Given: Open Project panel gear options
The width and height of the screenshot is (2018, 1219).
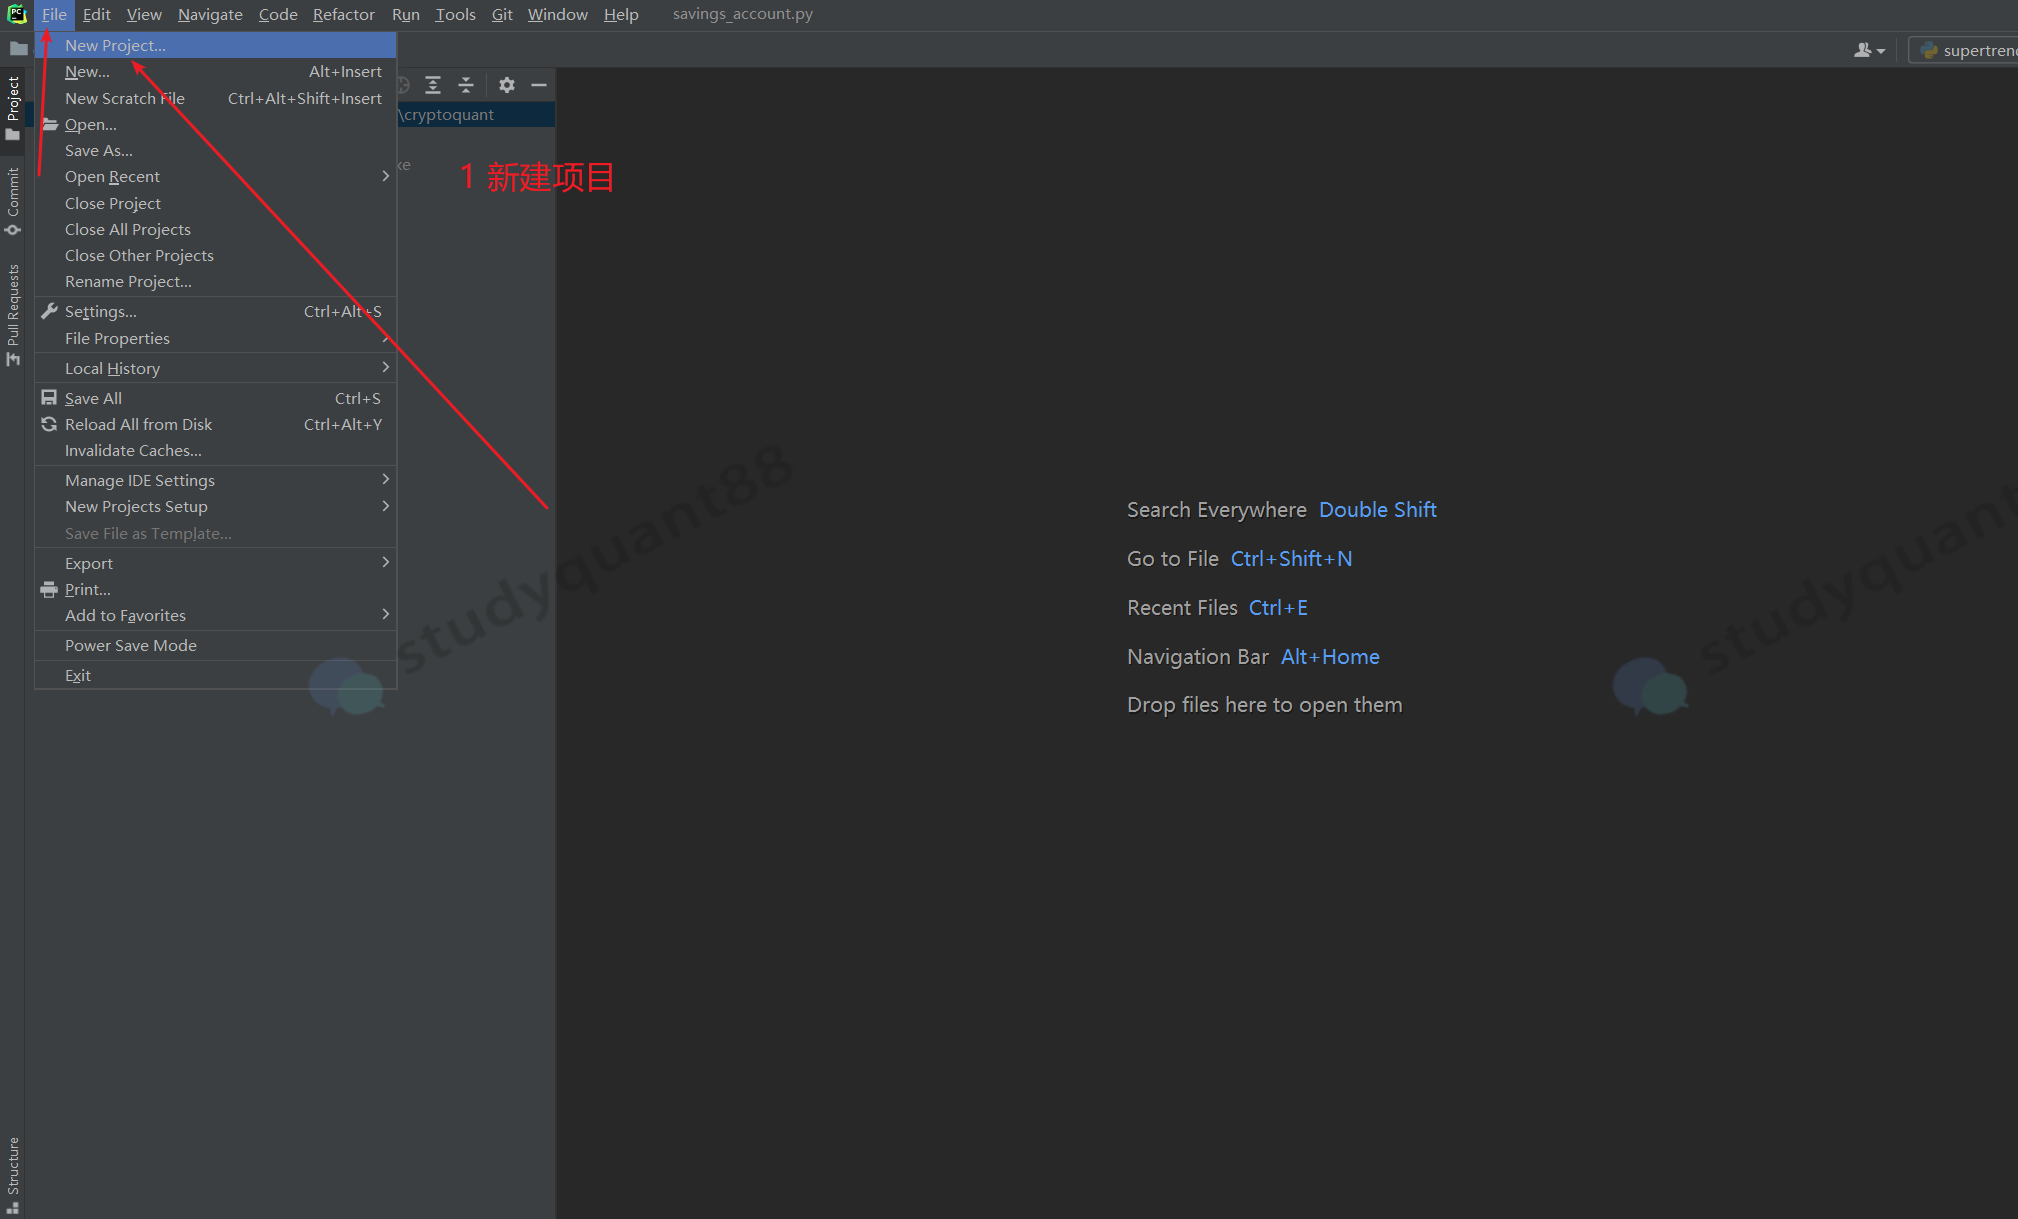Looking at the screenshot, I should (507, 85).
